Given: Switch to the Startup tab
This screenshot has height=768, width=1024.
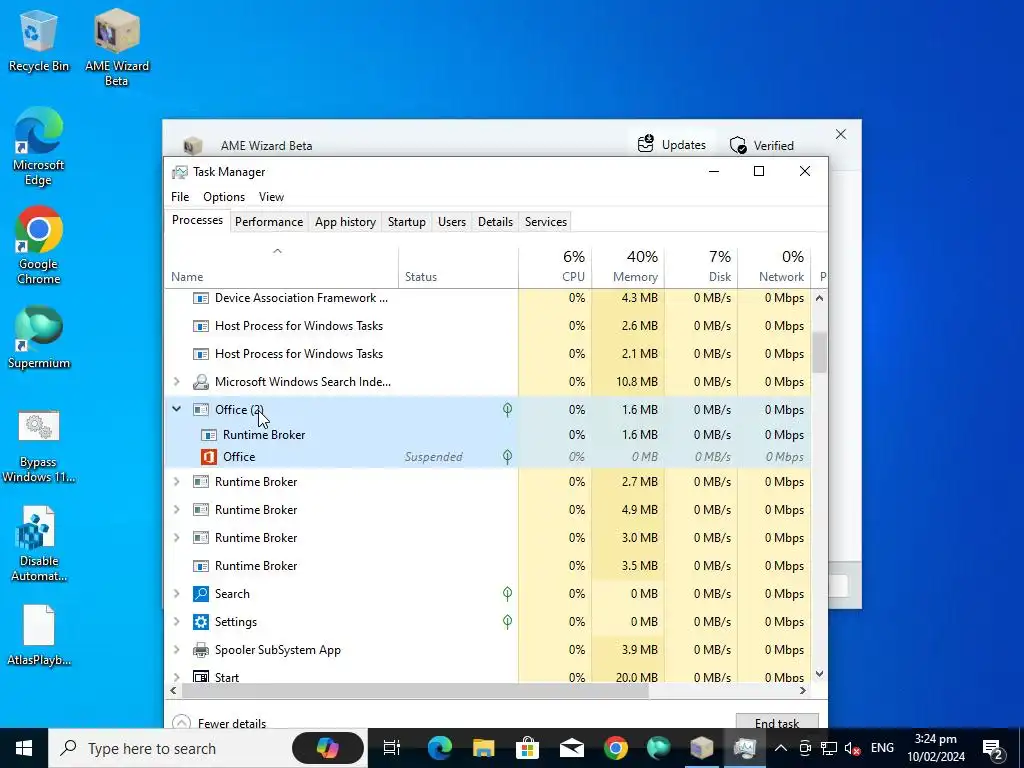Looking at the screenshot, I should (x=407, y=222).
